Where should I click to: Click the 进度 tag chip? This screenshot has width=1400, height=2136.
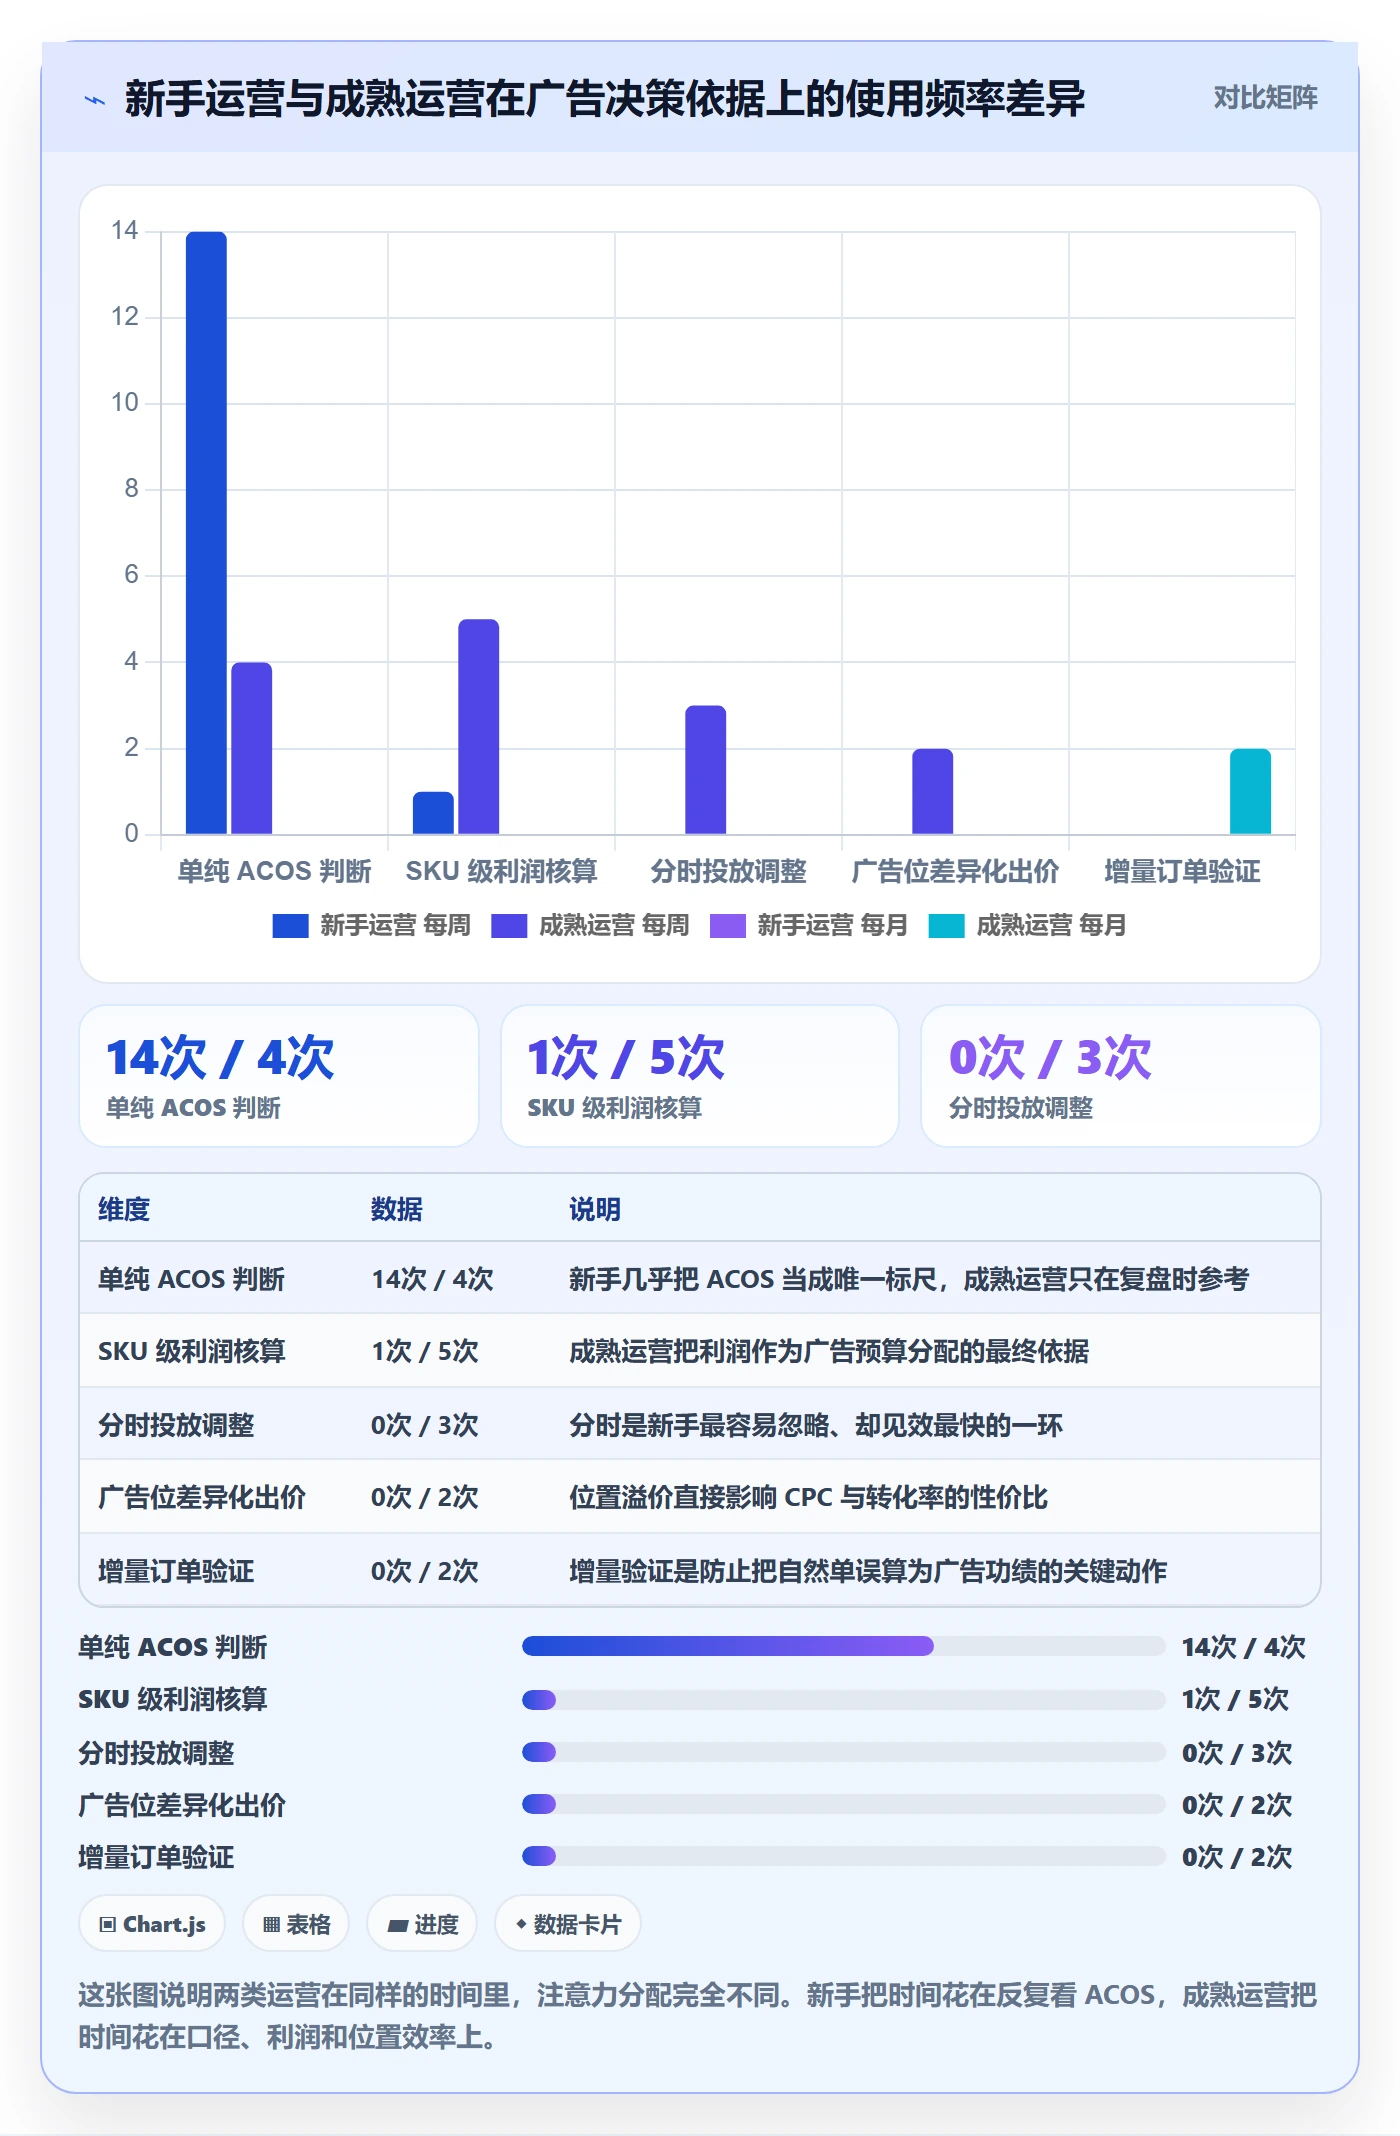point(422,1924)
